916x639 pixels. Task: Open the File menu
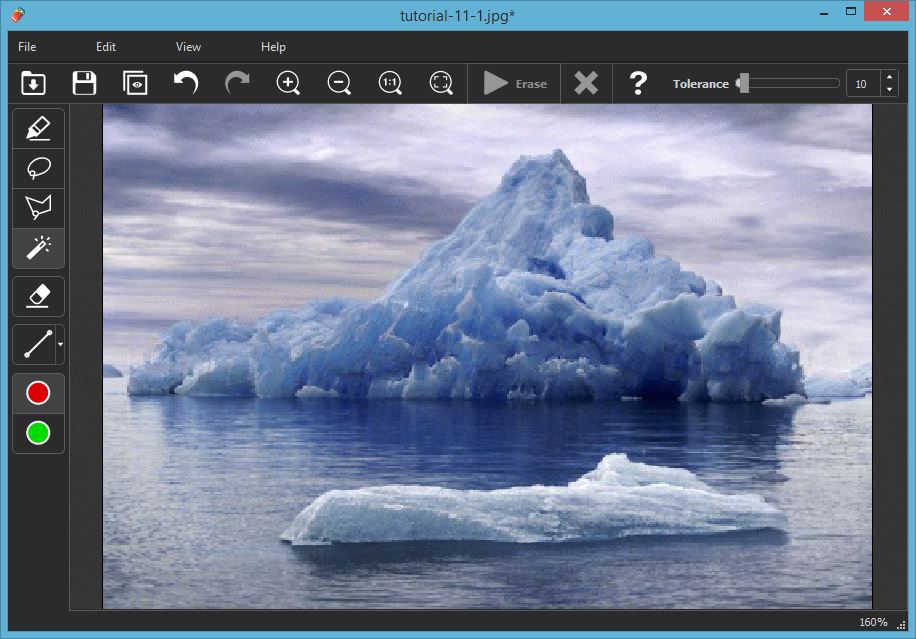click(x=26, y=46)
